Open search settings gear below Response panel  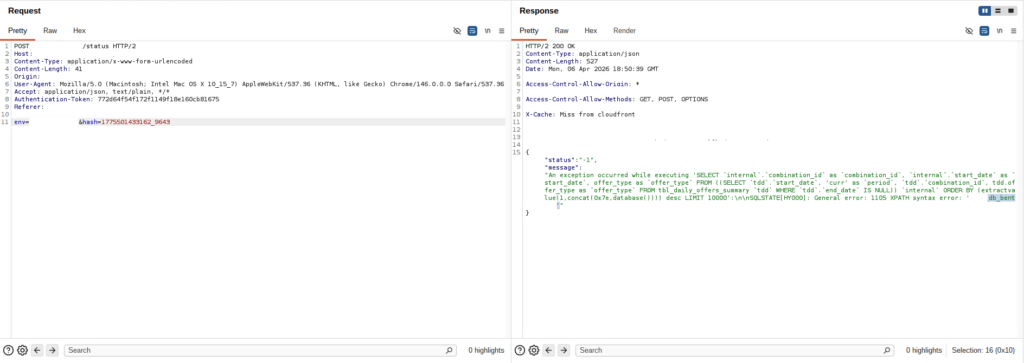click(x=534, y=350)
